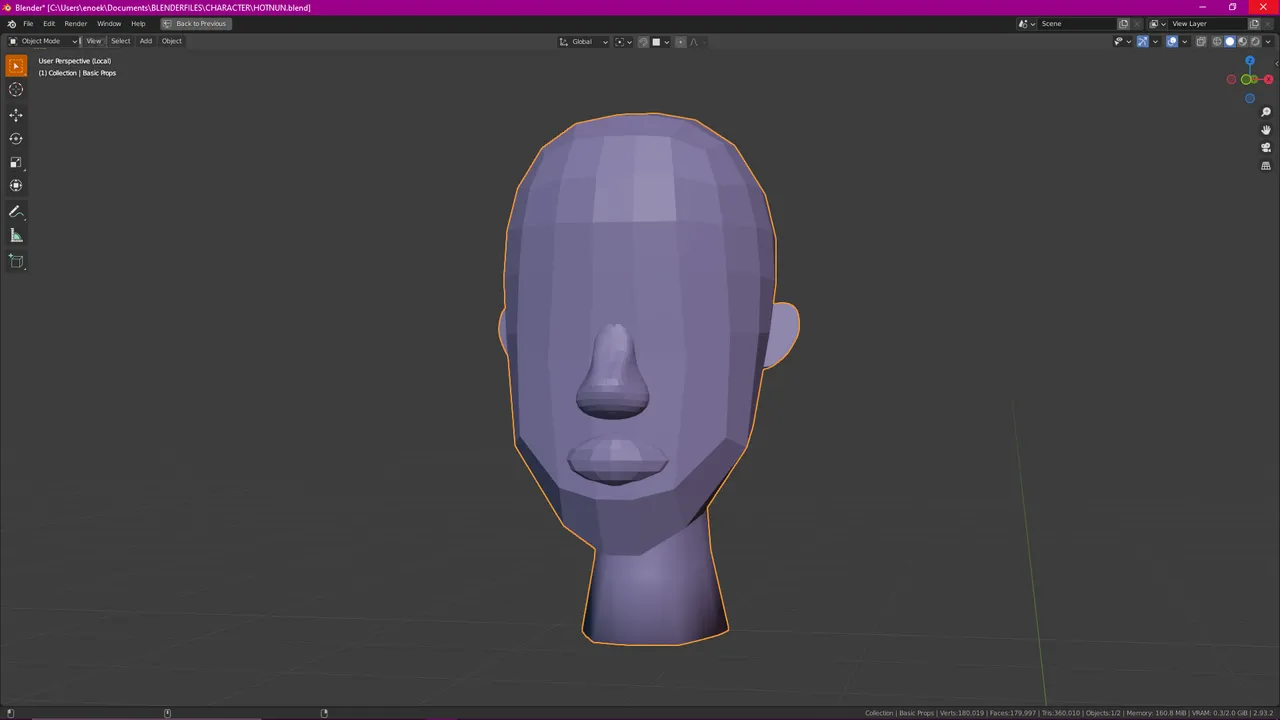Open the File menu
The height and width of the screenshot is (720, 1280).
pyautogui.click(x=28, y=24)
